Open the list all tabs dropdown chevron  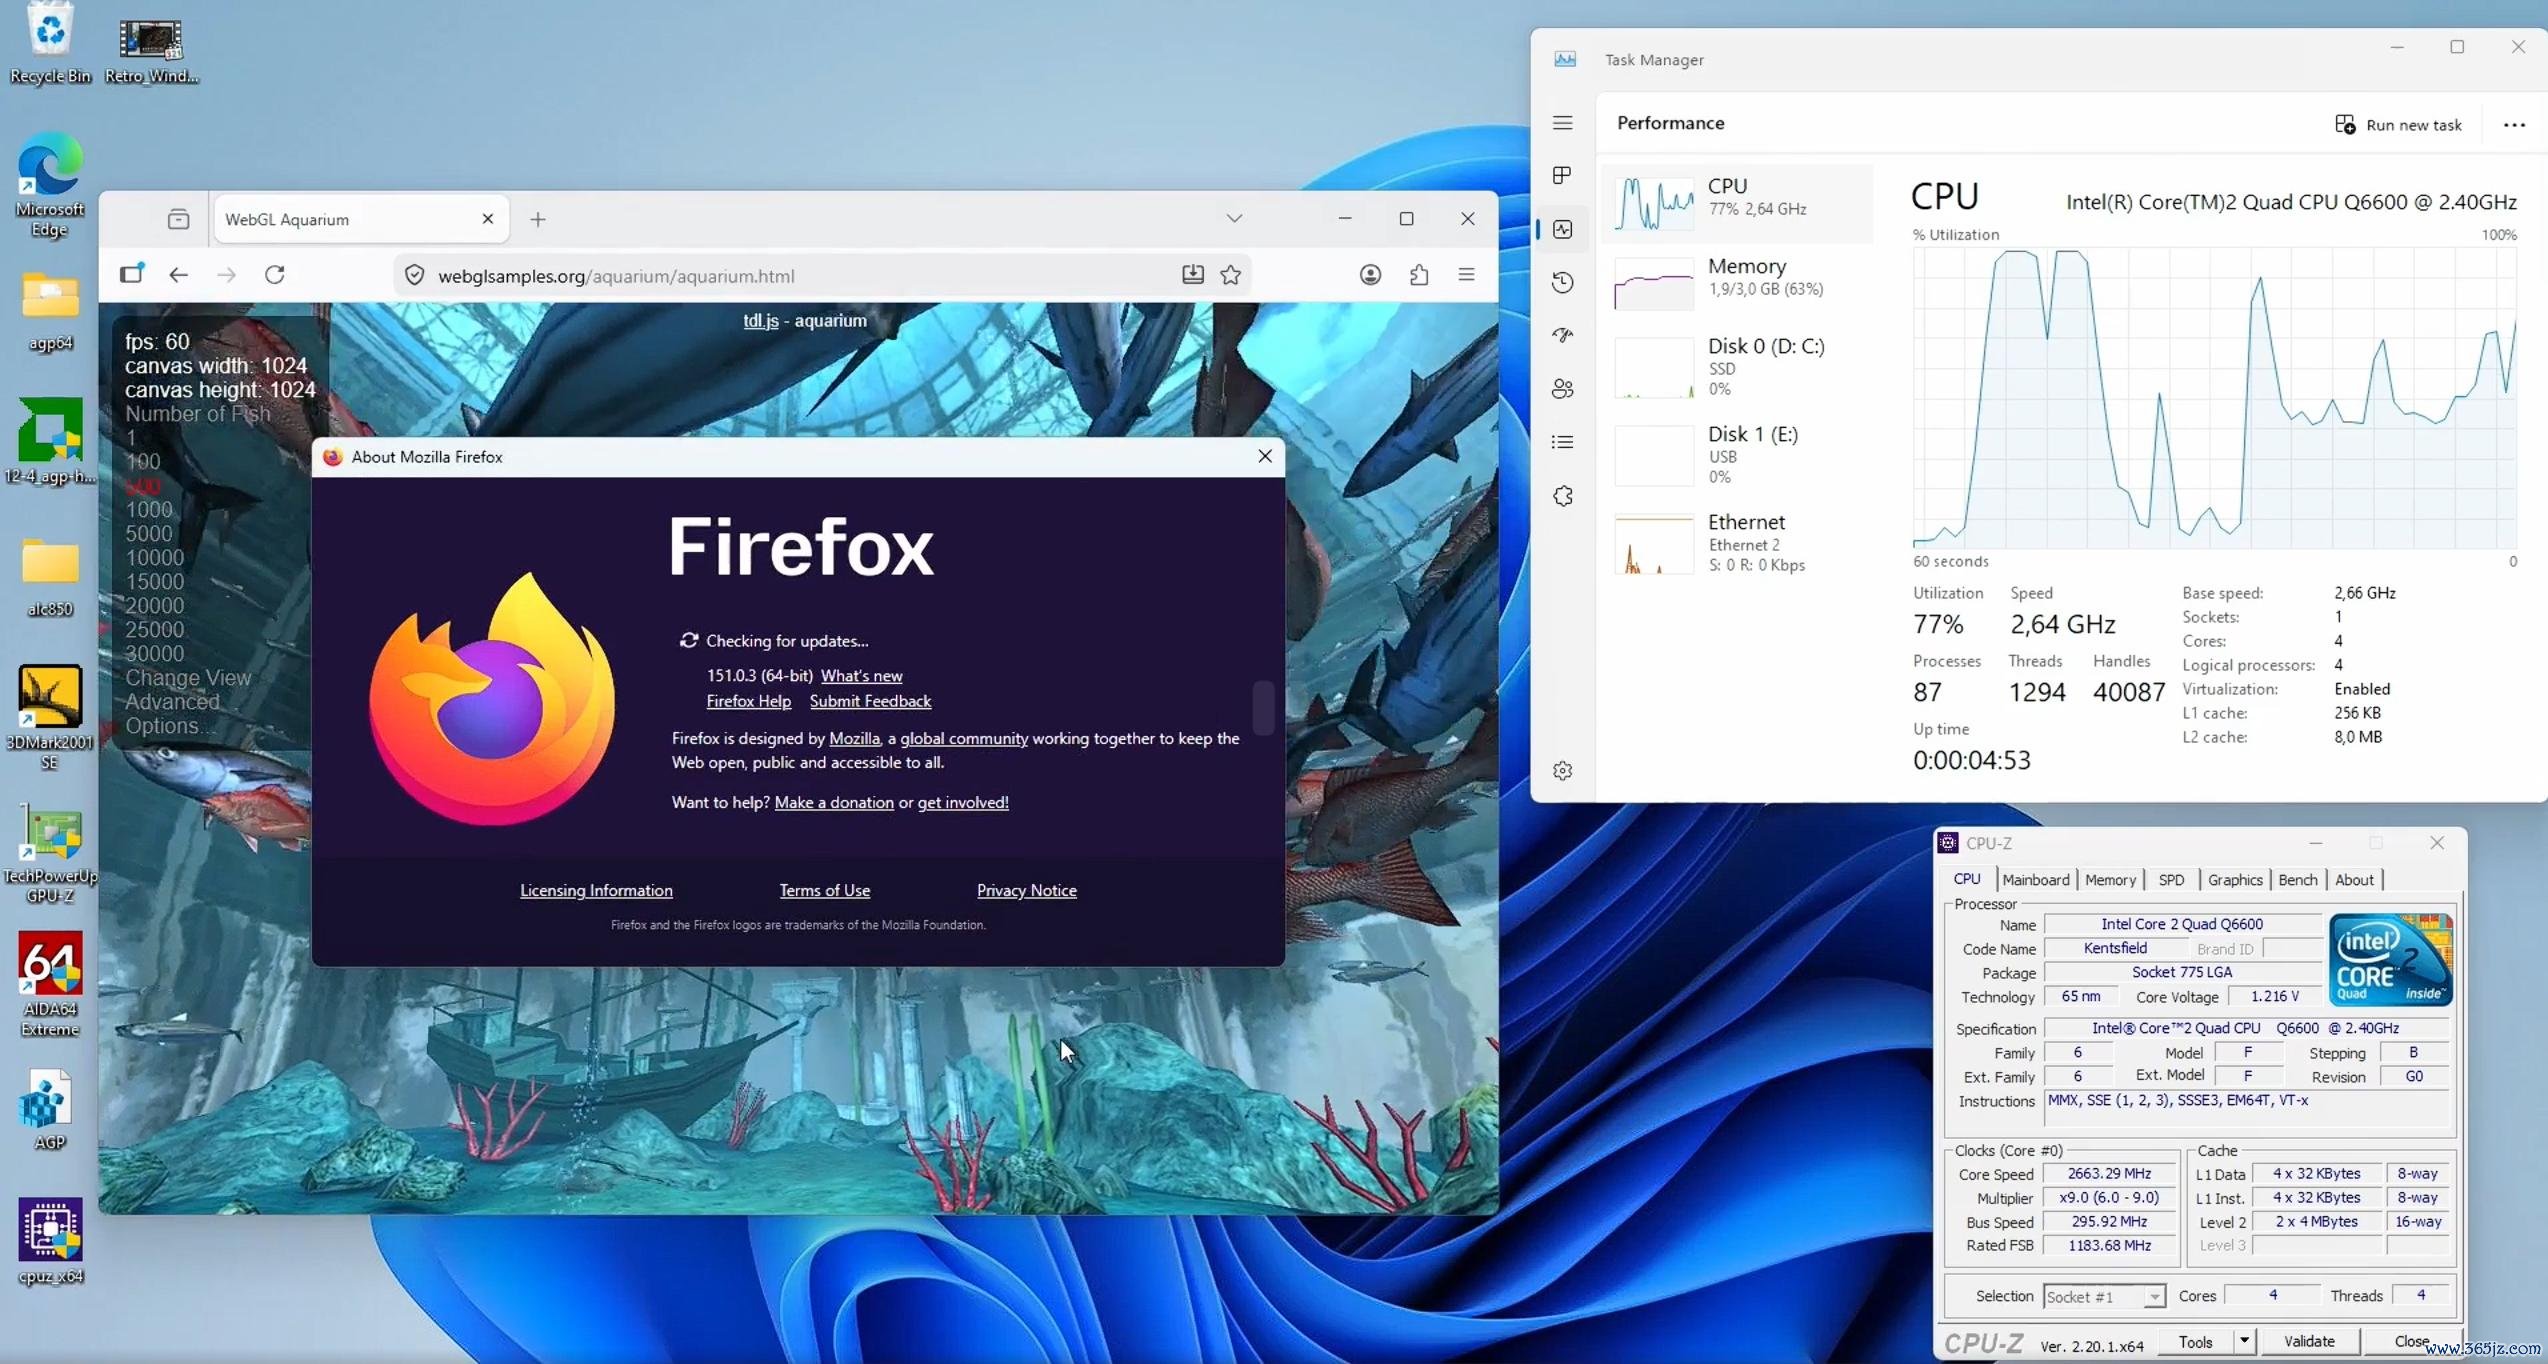[1234, 219]
